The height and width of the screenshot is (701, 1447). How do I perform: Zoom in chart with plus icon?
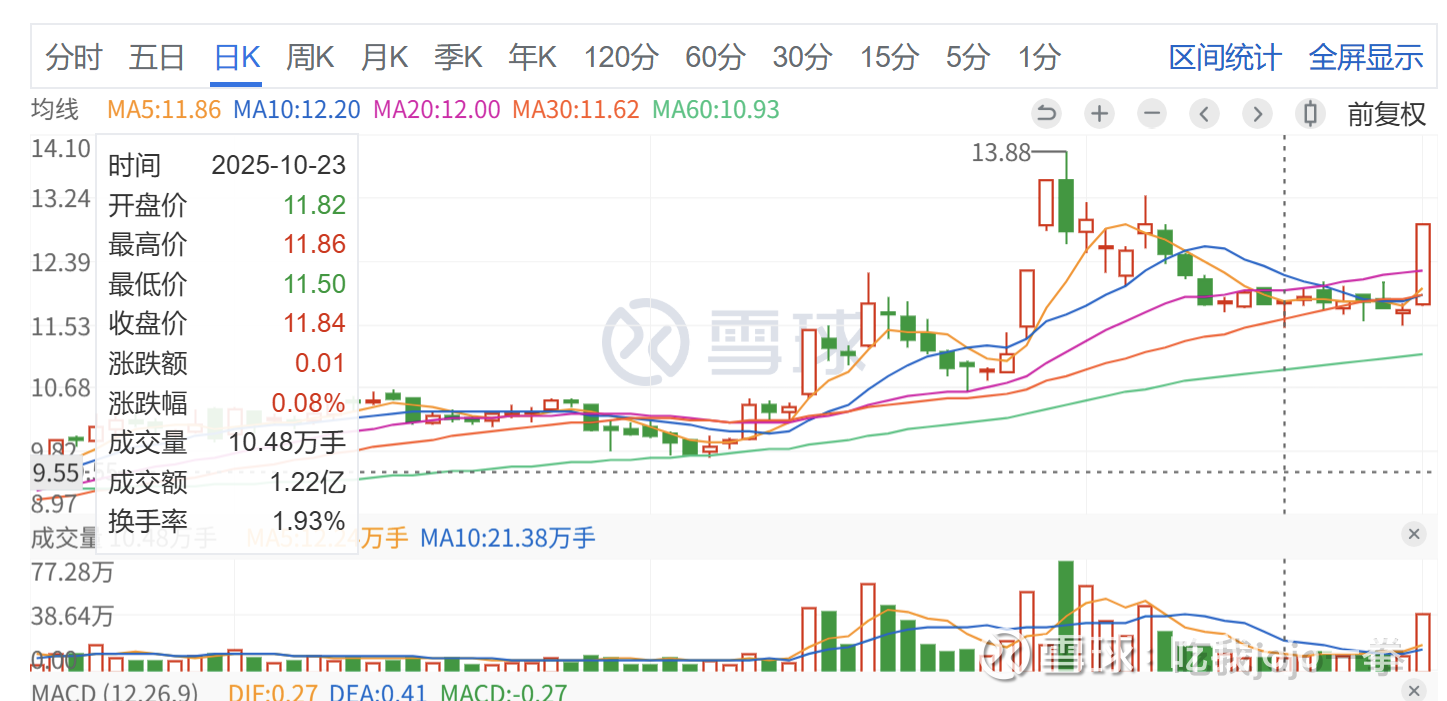1099,113
